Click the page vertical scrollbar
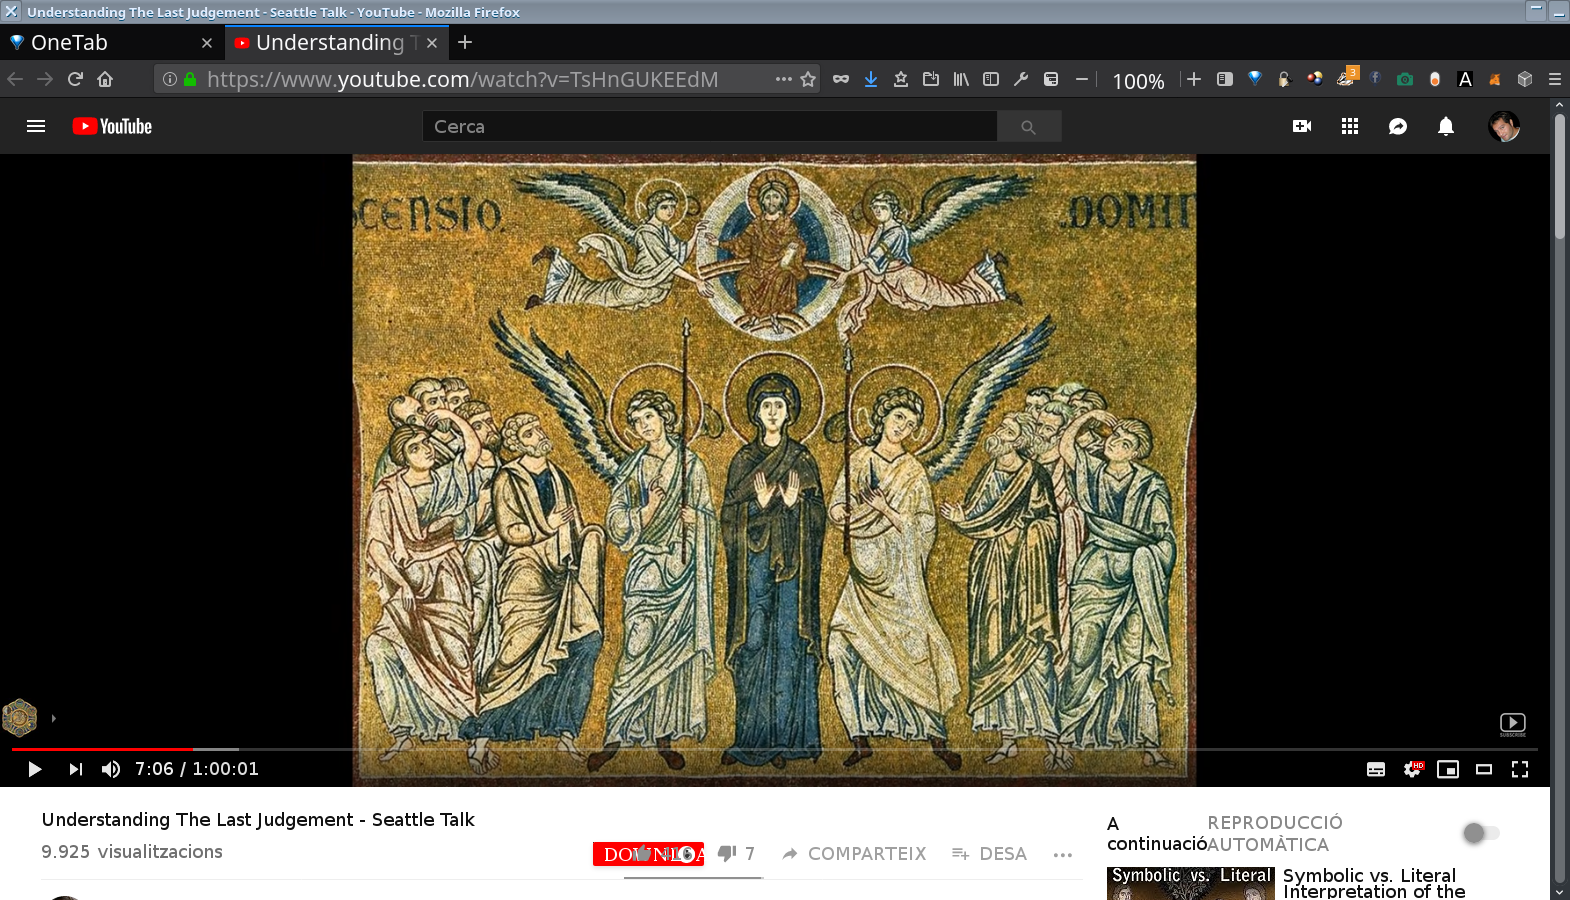Image resolution: width=1570 pixels, height=900 pixels. pos(1559,175)
